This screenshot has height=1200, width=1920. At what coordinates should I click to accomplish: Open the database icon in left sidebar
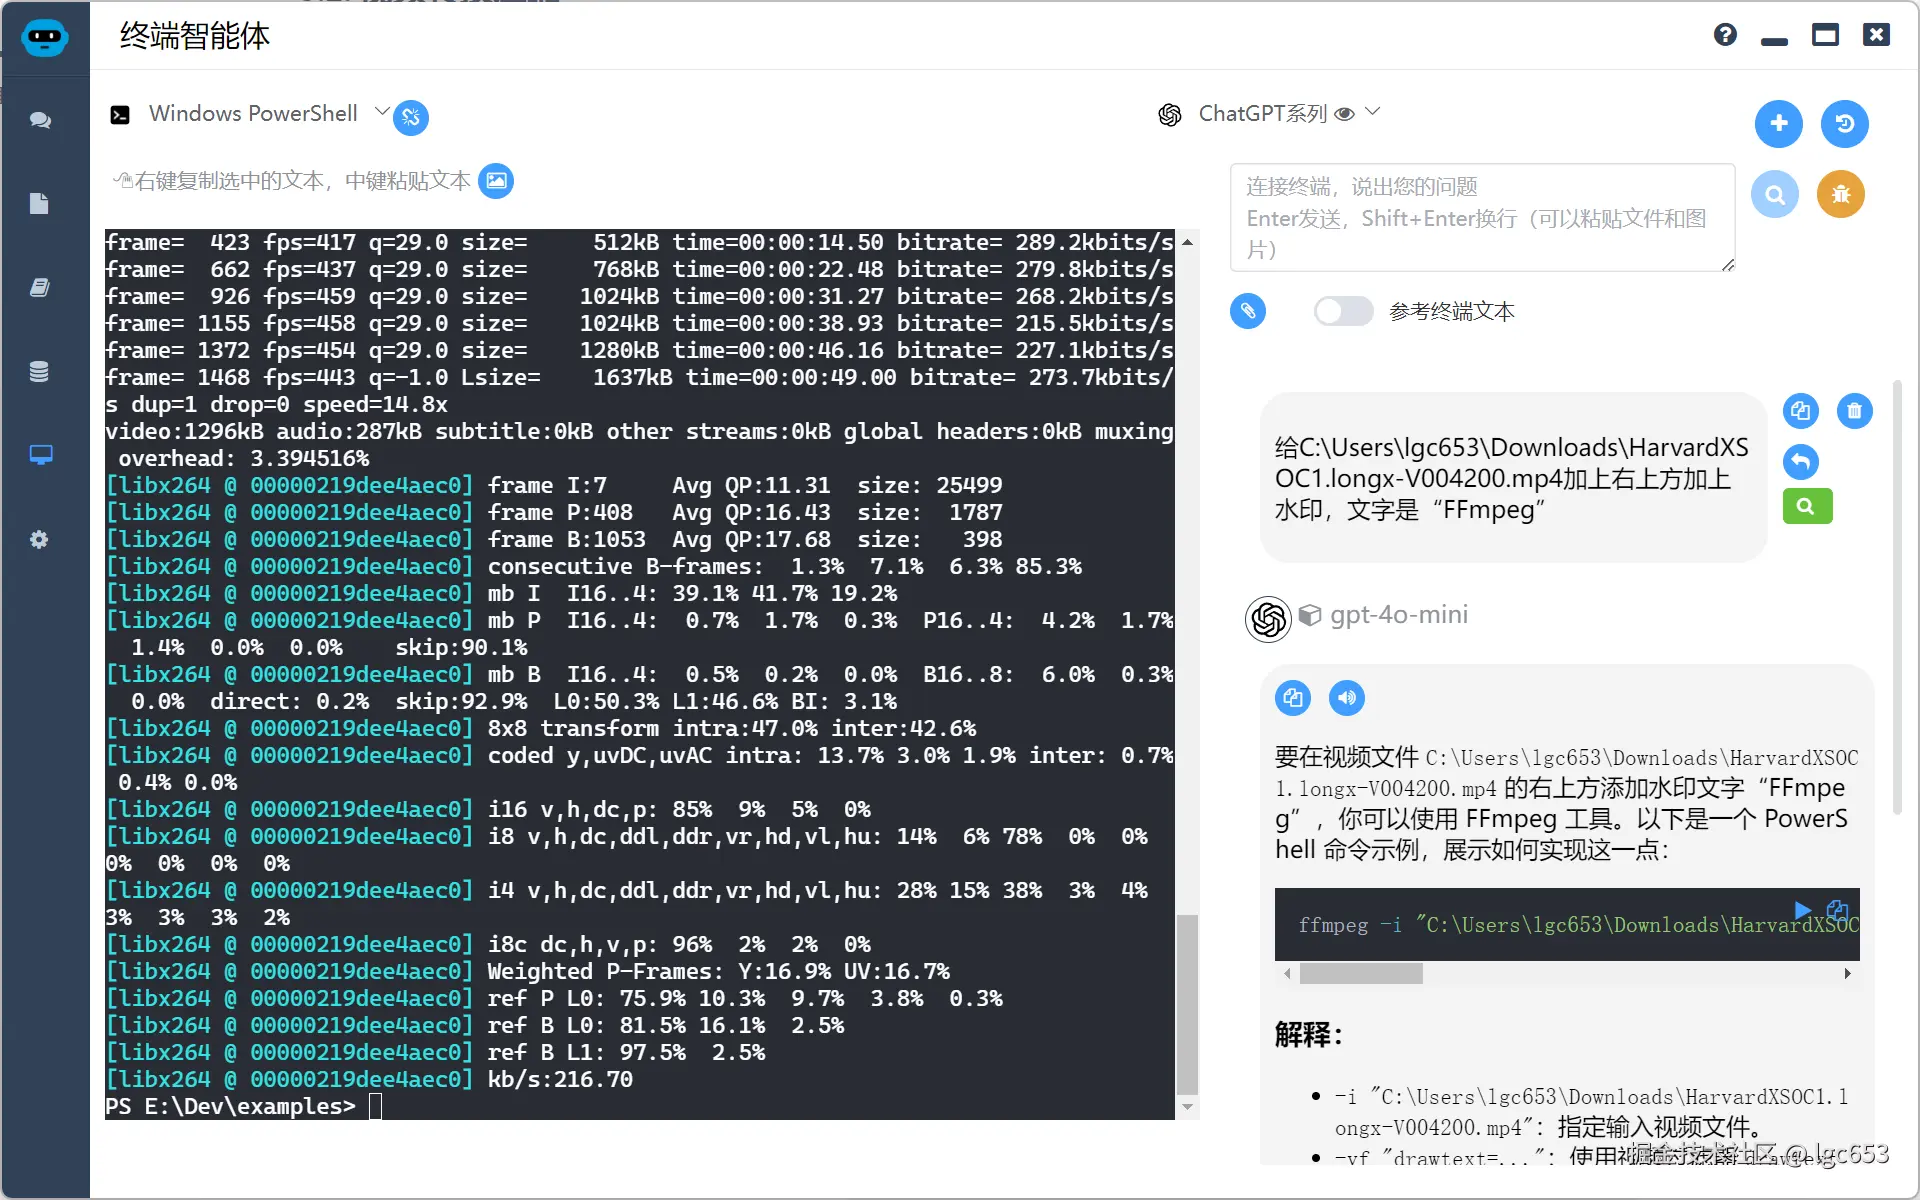[x=39, y=372]
